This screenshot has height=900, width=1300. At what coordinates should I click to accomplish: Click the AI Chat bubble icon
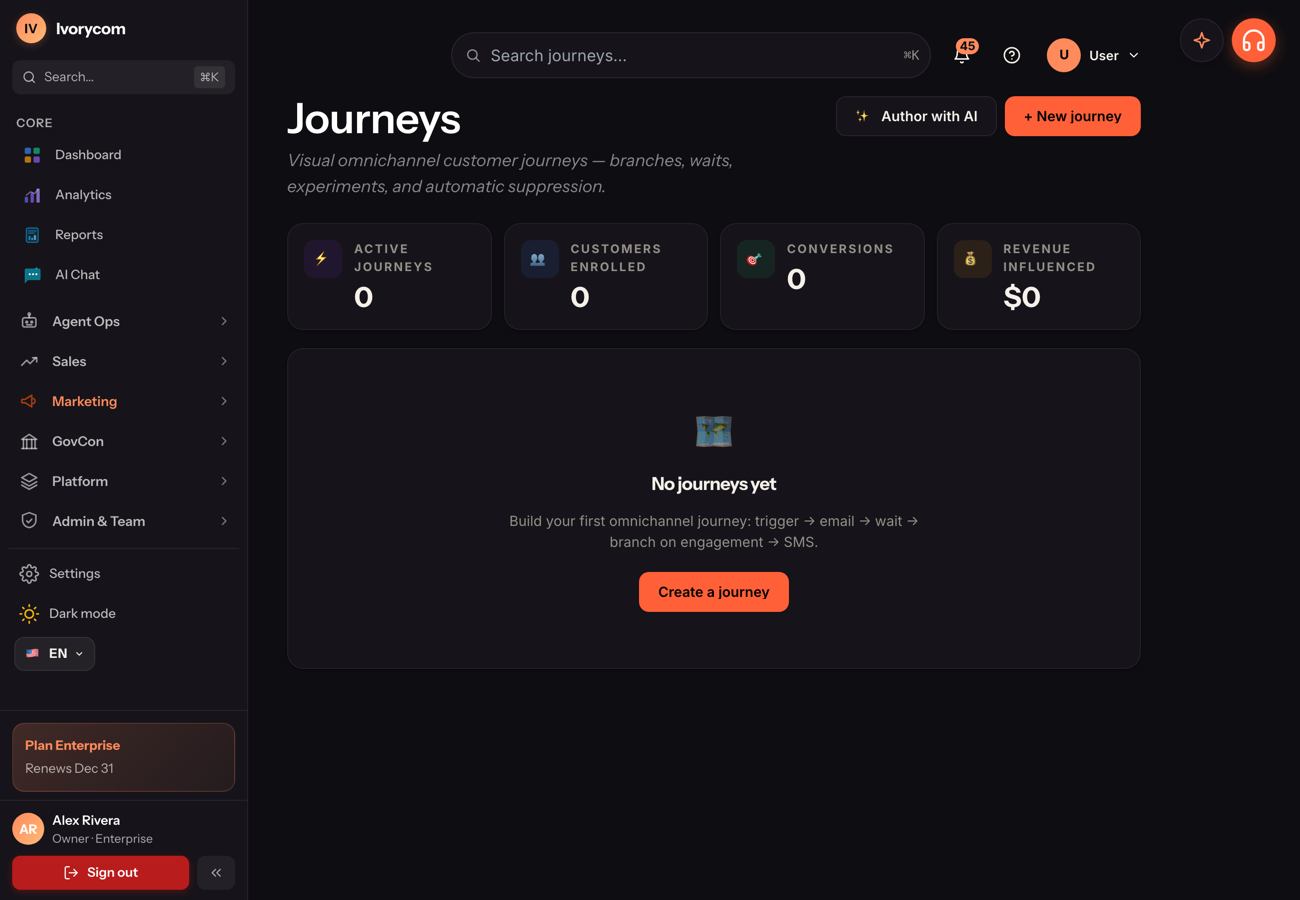[32, 275]
